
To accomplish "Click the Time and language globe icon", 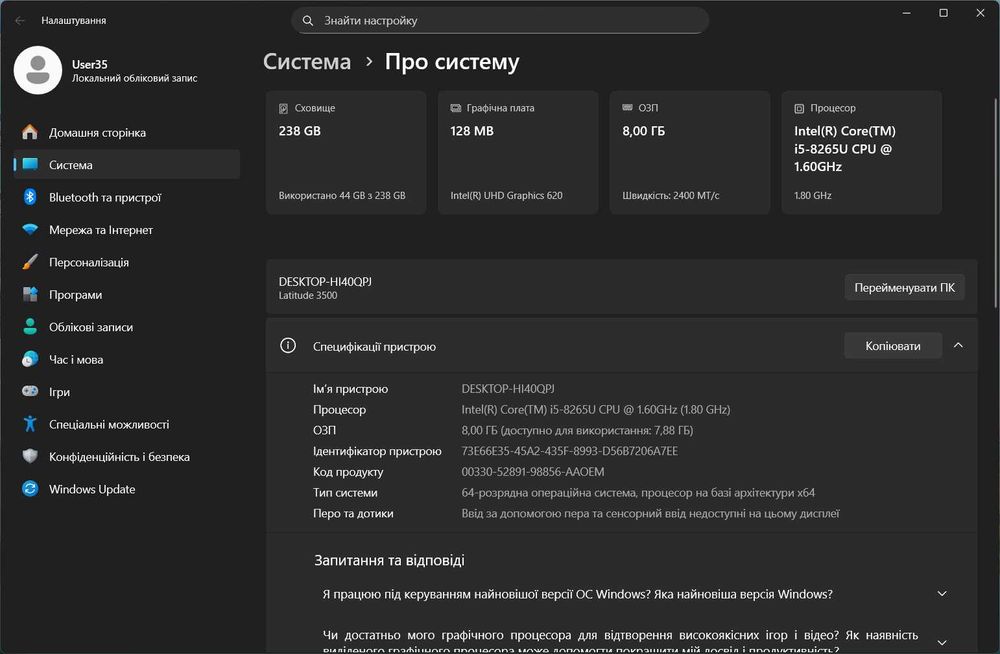I will [30, 359].
